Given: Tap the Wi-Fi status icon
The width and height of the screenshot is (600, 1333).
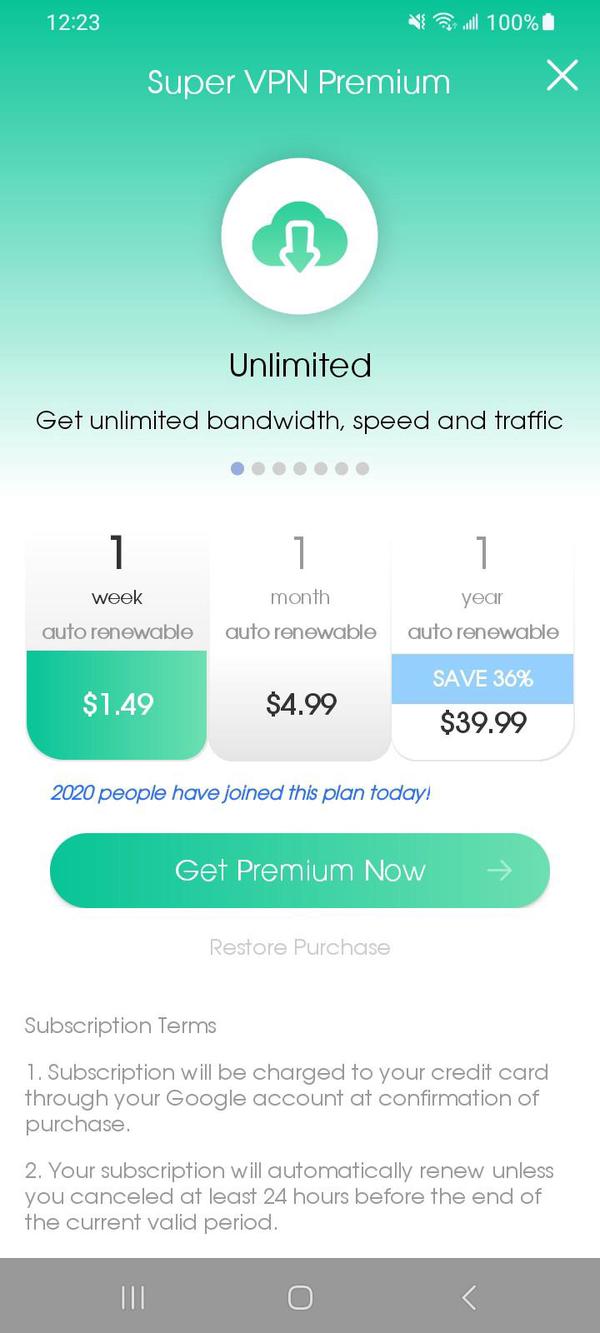Looking at the screenshot, I should click(444, 22).
